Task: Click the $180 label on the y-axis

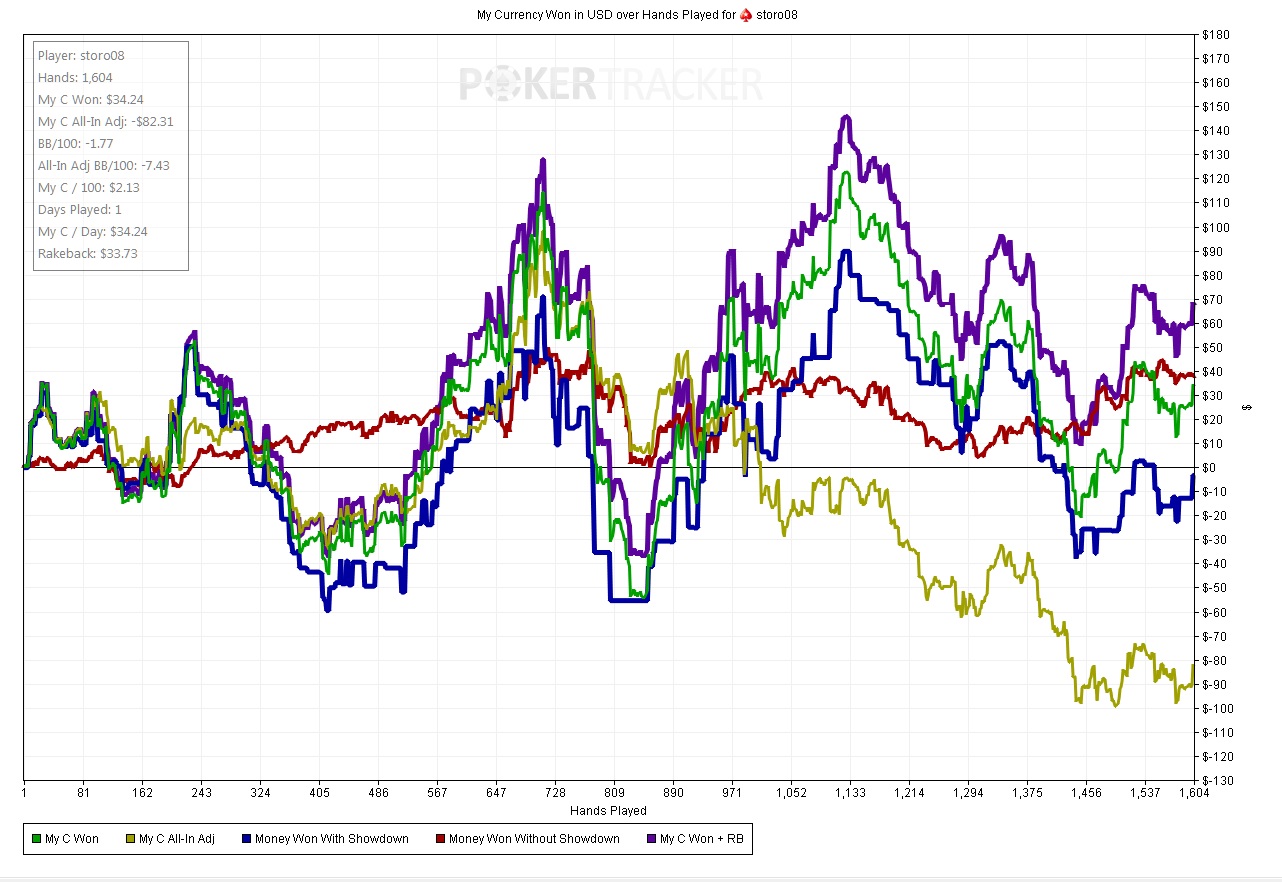Action: coord(1216,35)
